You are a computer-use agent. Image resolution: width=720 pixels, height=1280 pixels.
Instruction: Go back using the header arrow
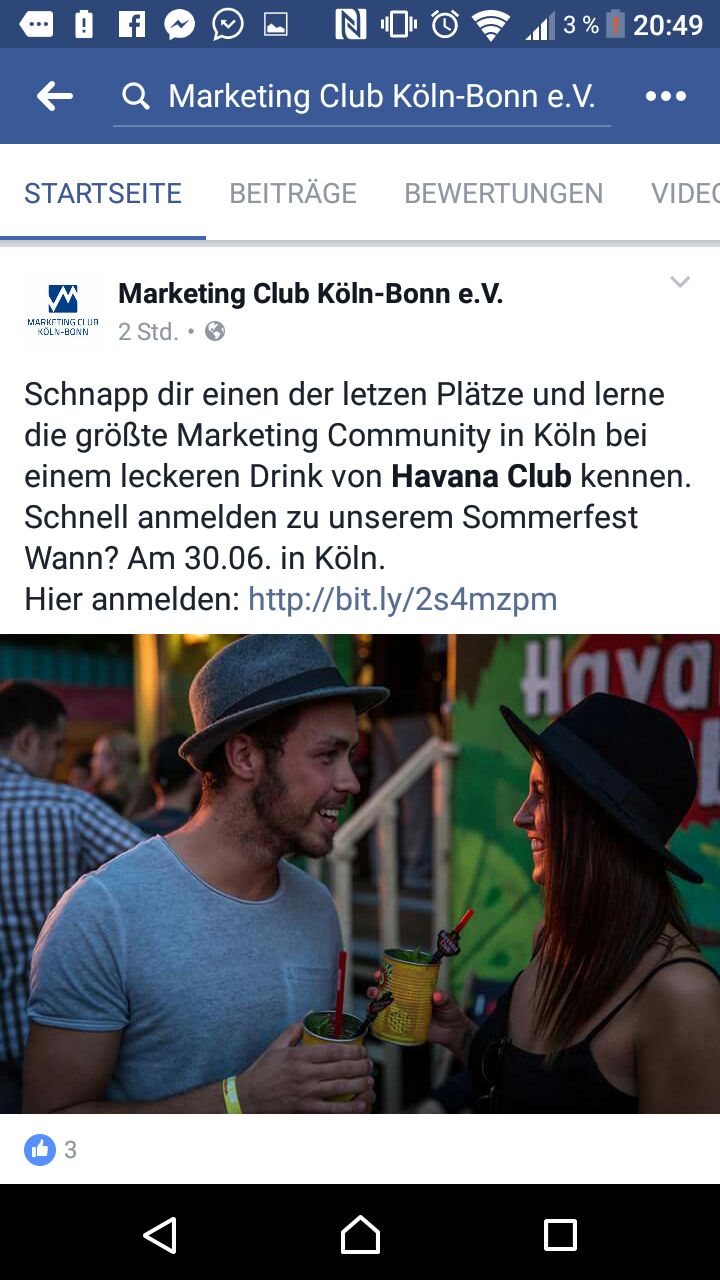54,96
